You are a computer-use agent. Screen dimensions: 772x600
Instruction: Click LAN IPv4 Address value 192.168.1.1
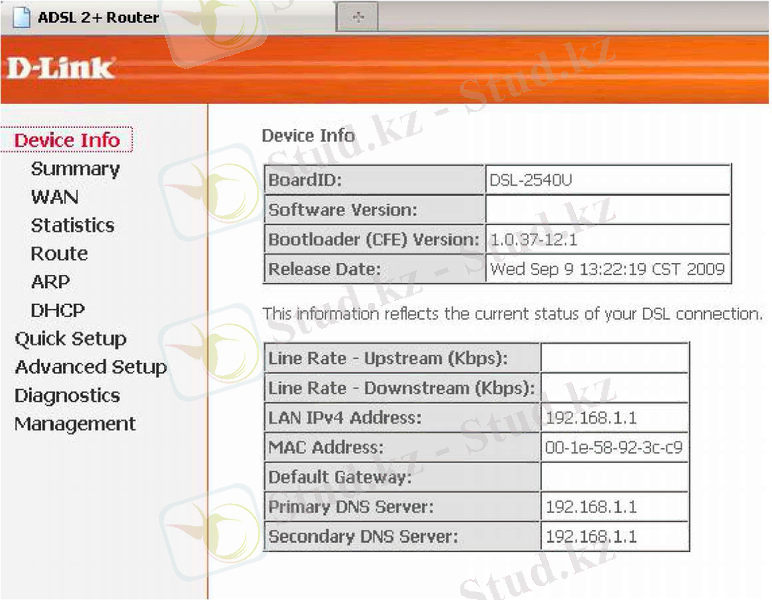pos(591,418)
